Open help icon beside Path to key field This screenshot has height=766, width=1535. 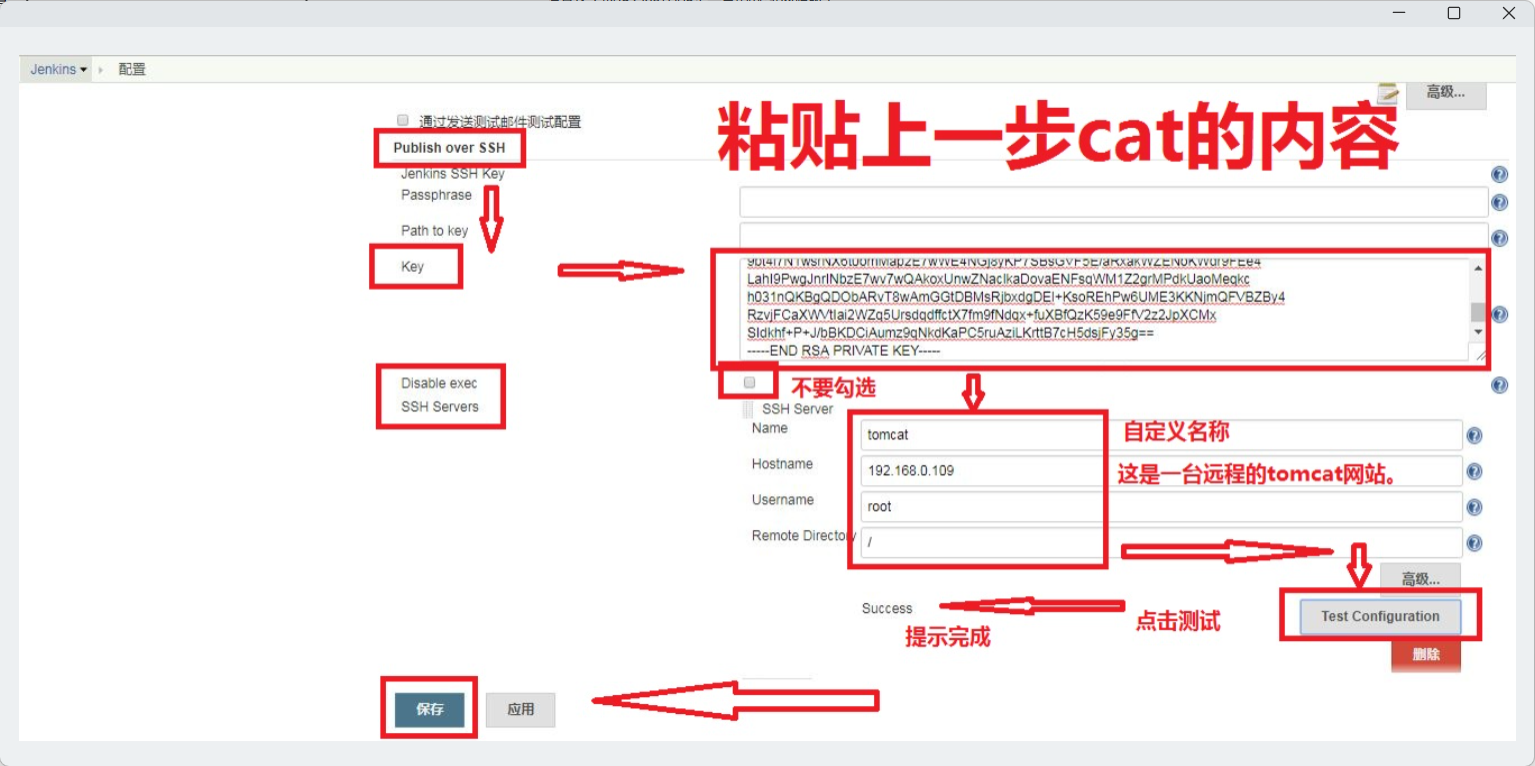tap(1499, 238)
